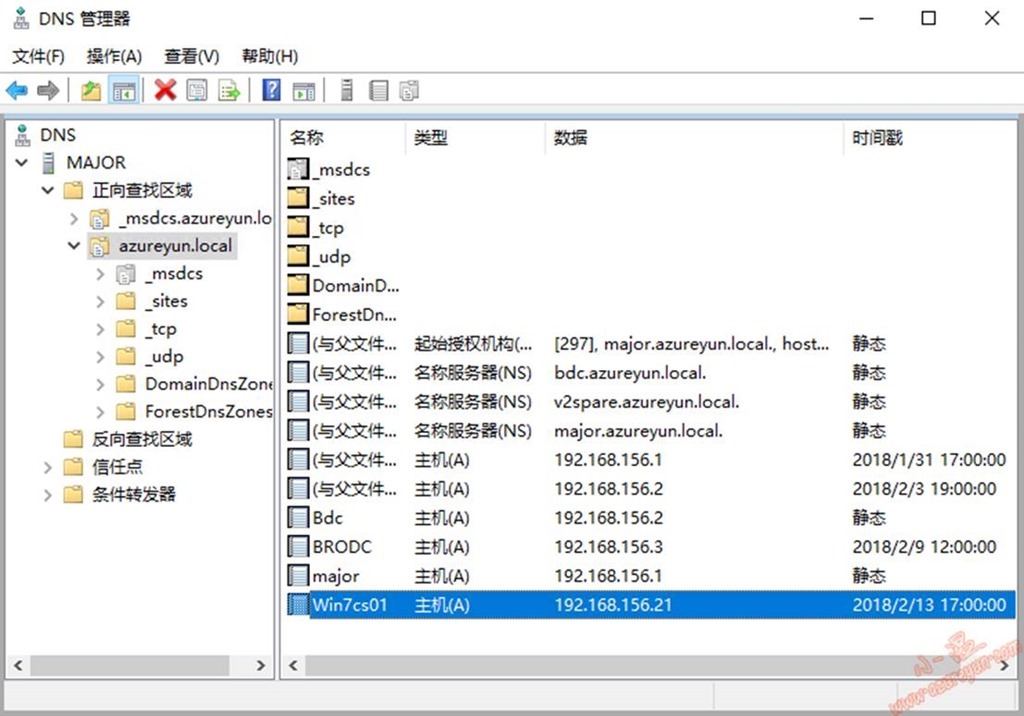Click the 192.168.156.21 data cell
1024x716 pixels.
coord(613,605)
